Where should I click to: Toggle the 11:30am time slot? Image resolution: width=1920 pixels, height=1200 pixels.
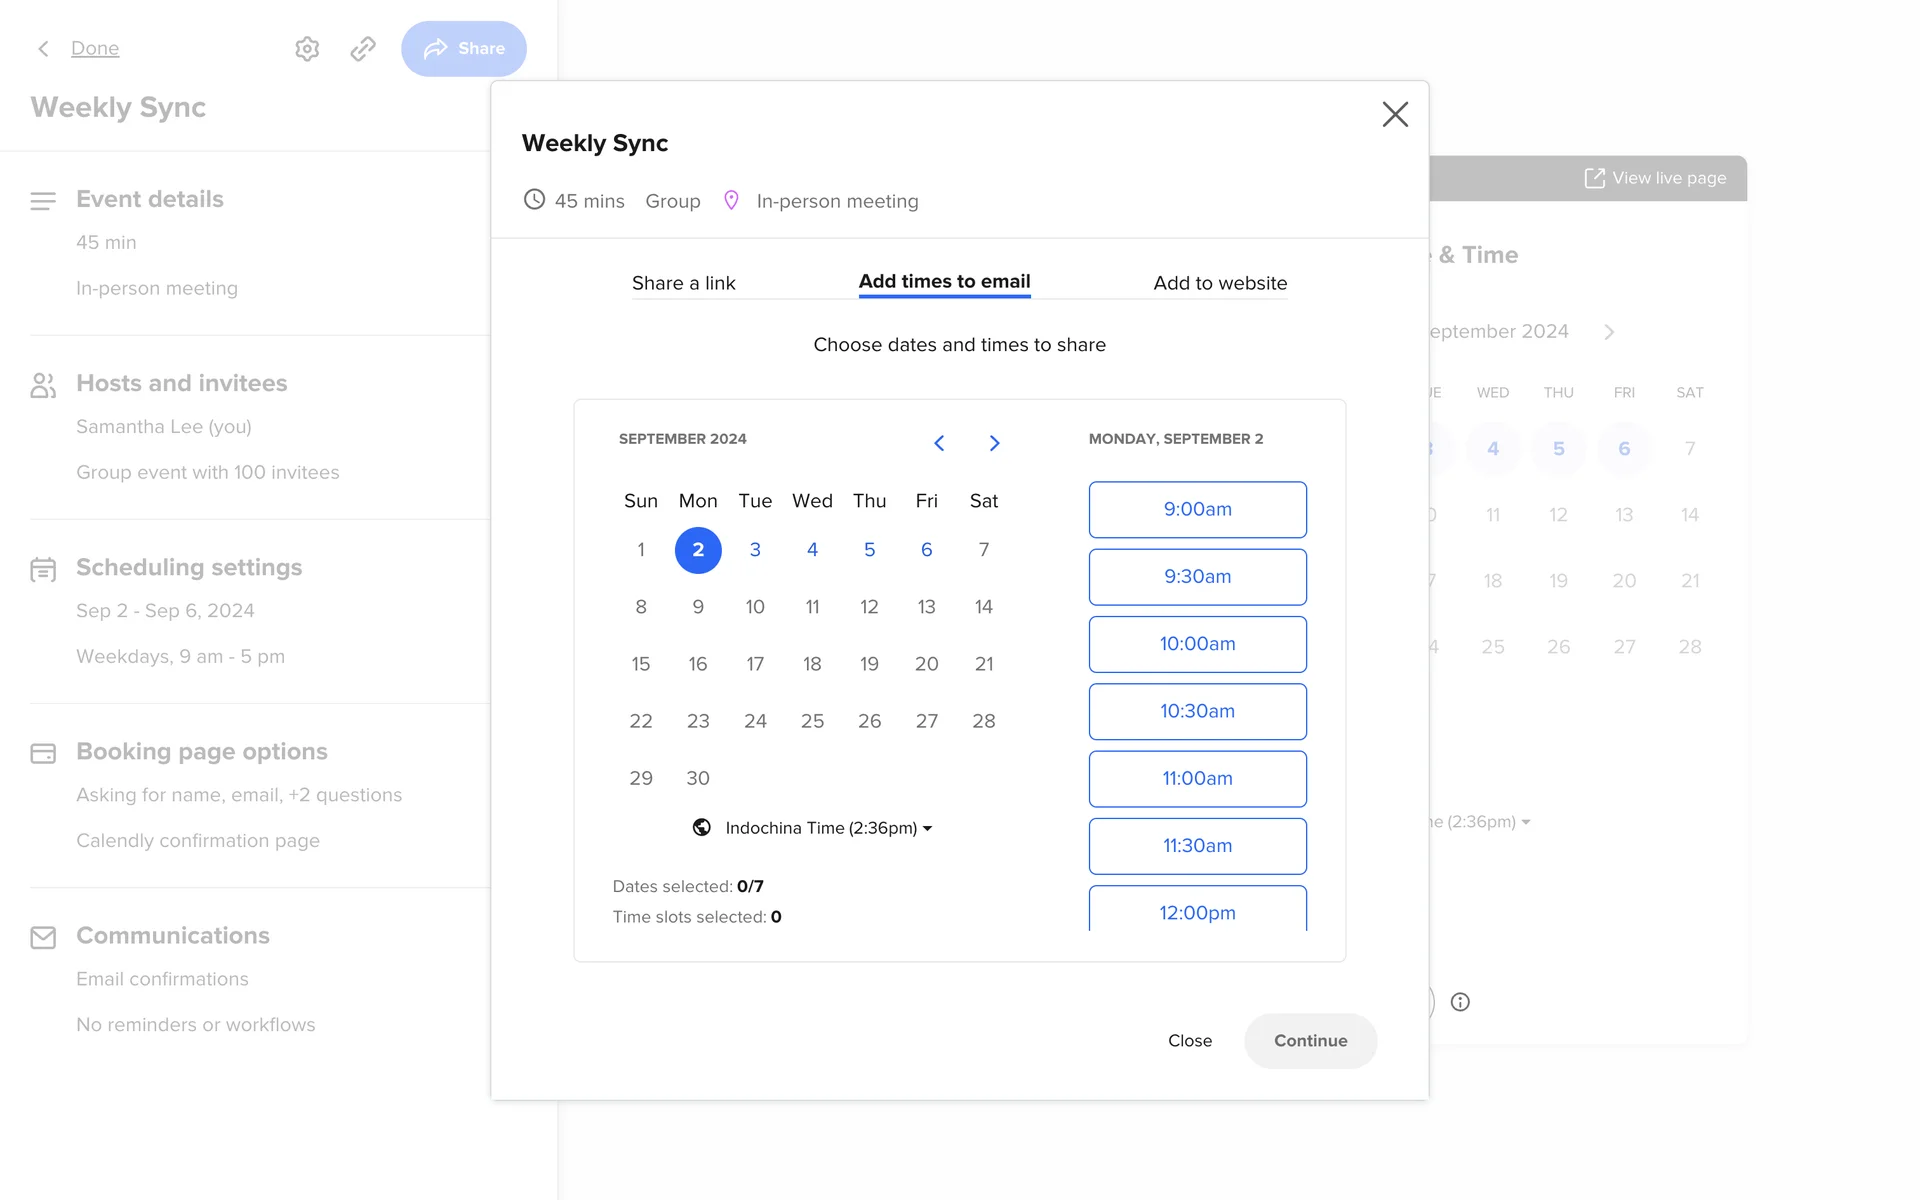pos(1197,846)
